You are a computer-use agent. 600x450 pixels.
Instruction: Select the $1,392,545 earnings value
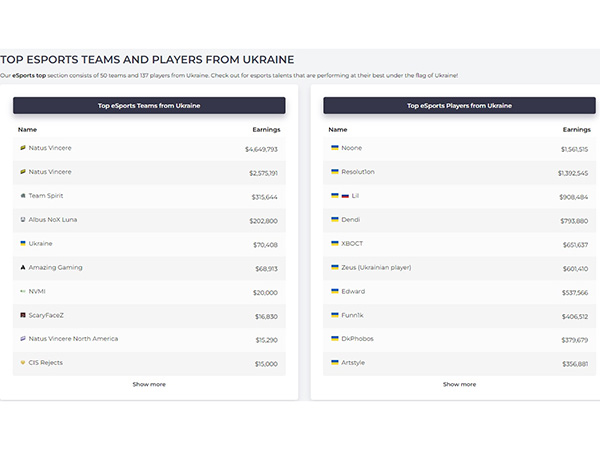tap(573, 173)
